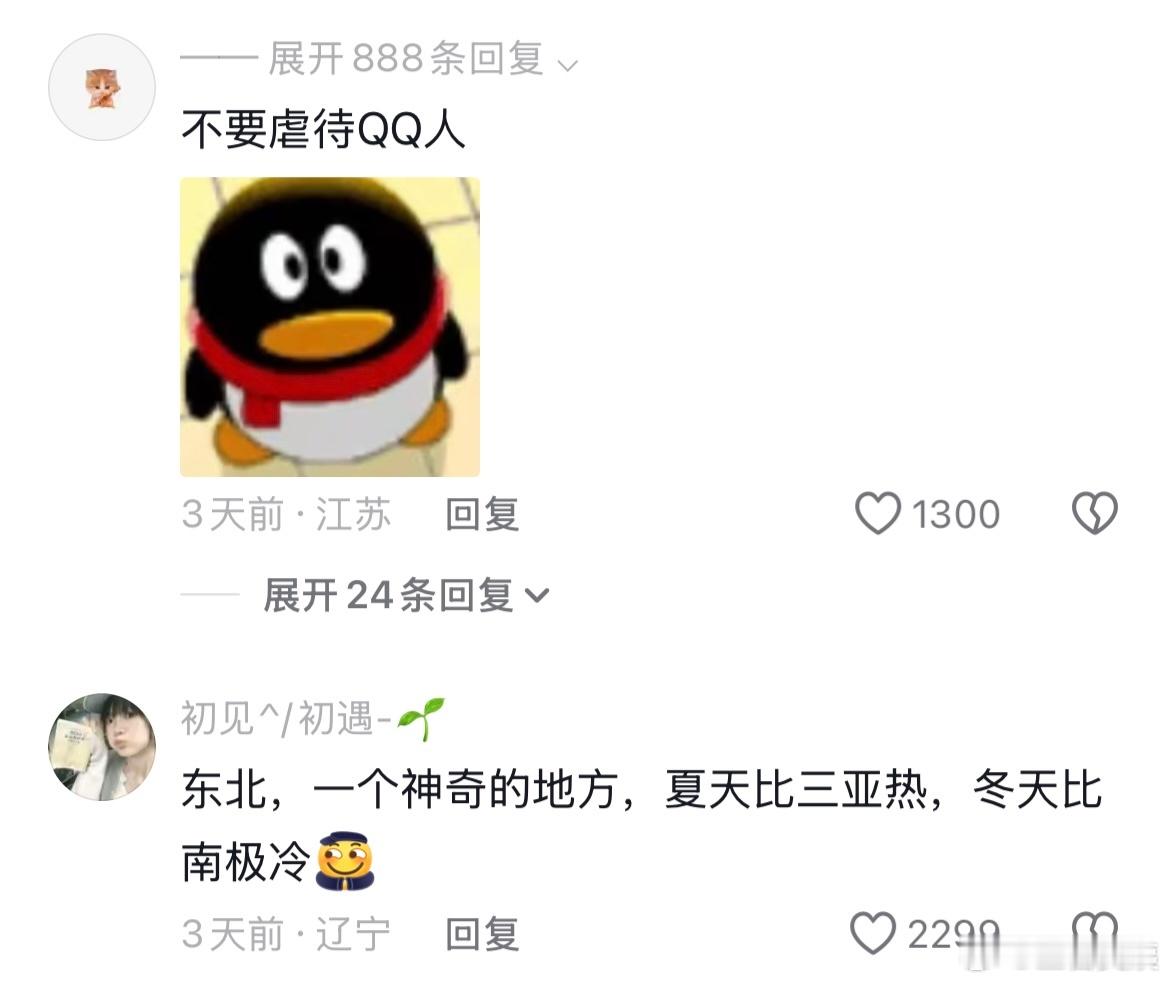Click the chevron beside 展开888条回复
The image size is (1169, 983).
coord(567,66)
